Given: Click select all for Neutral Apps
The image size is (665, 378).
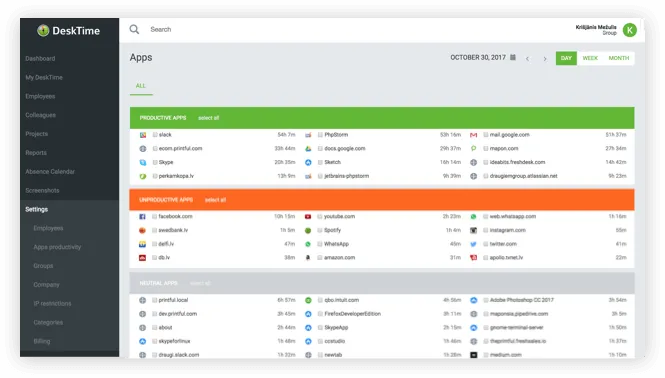Looking at the screenshot, I should pyautogui.click(x=200, y=283).
